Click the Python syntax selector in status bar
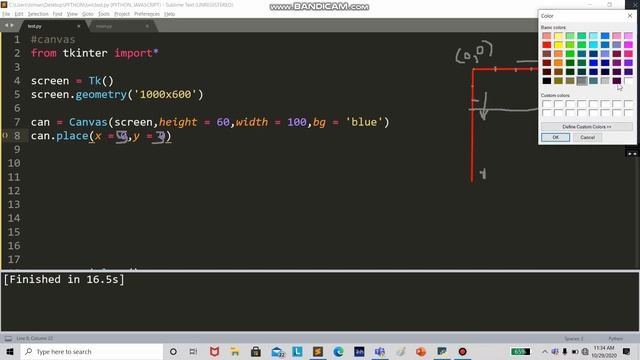The width and height of the screenshot is (640, 360). (x=616, y=339)
